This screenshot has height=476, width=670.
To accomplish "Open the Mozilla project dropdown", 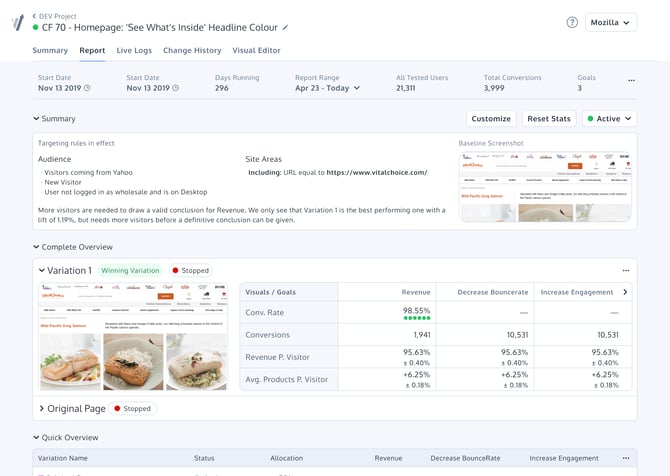I will (611, 23).
